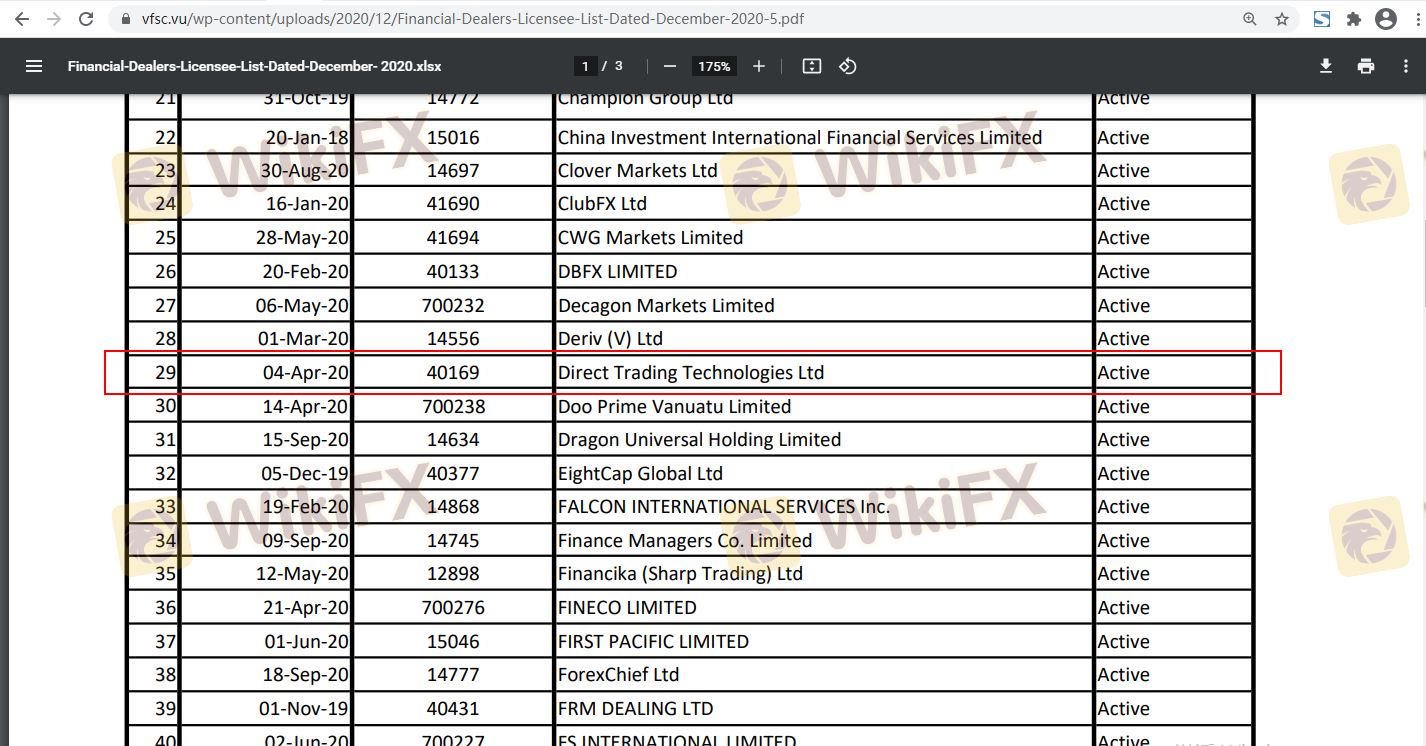Screen dimensions: 1426x746
Task: Click the address bar URL
Action: 470,19
